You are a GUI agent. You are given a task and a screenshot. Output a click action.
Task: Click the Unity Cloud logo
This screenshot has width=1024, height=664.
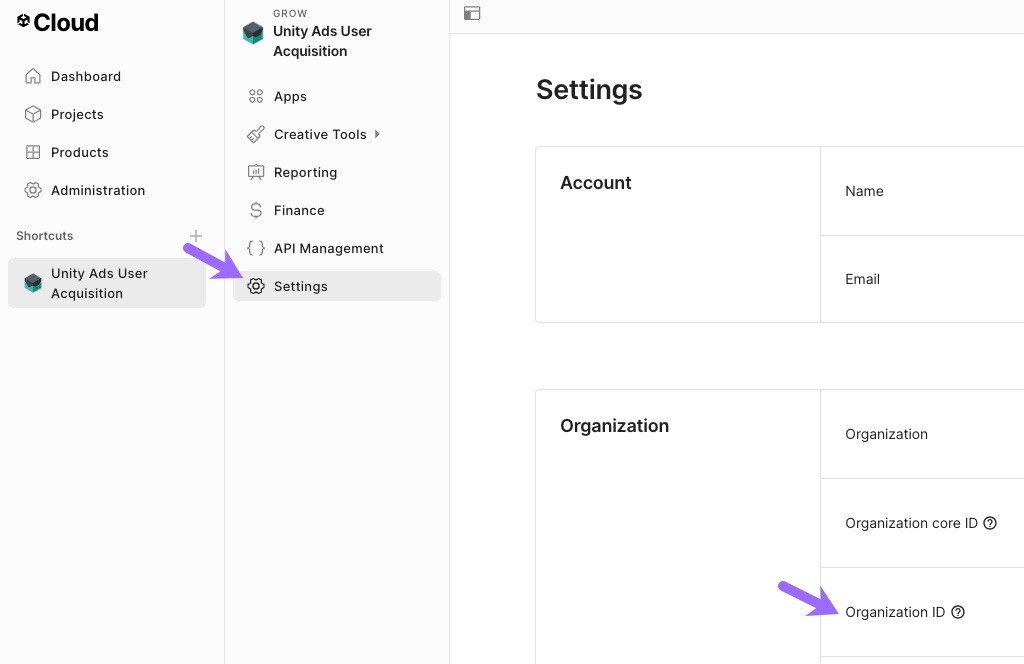[57, 22]
